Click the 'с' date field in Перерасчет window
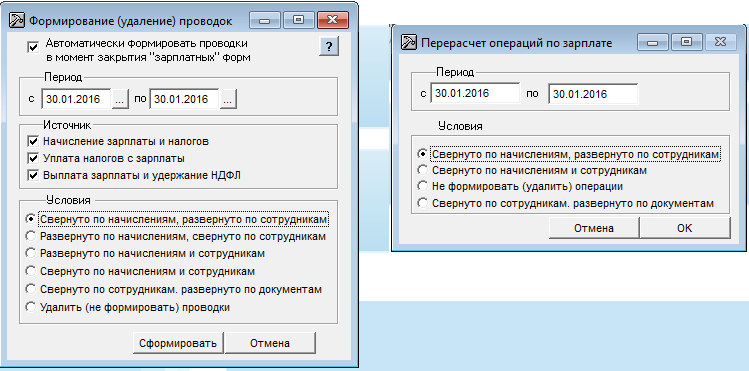This screenshot has width=749, height=371. tap(475, 93)
